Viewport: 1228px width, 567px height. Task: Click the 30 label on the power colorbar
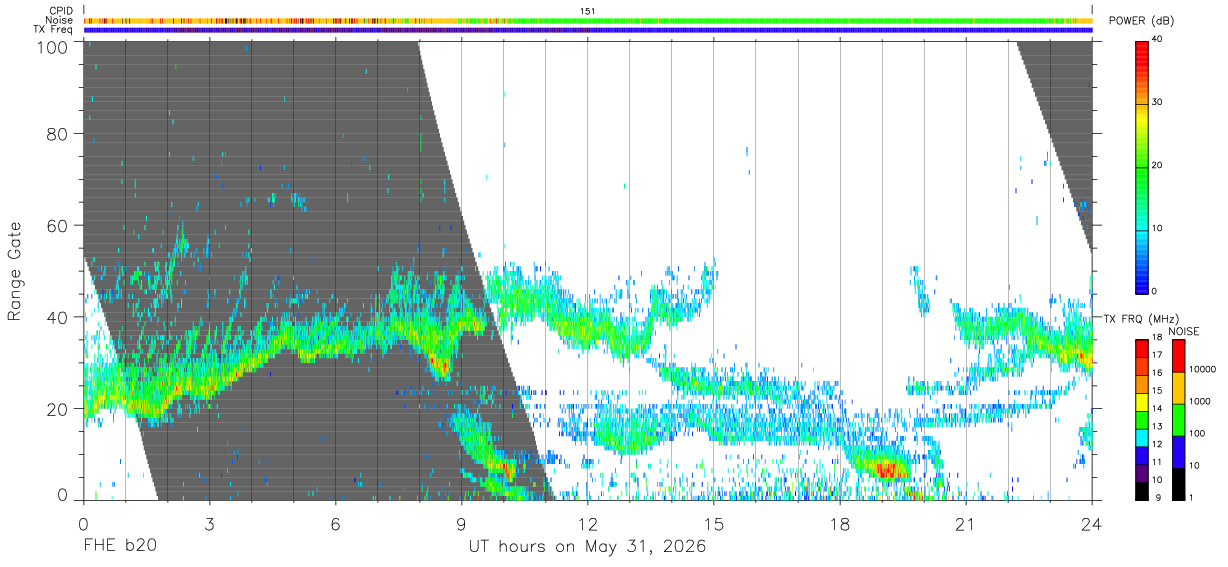(x=1159, y=103)
